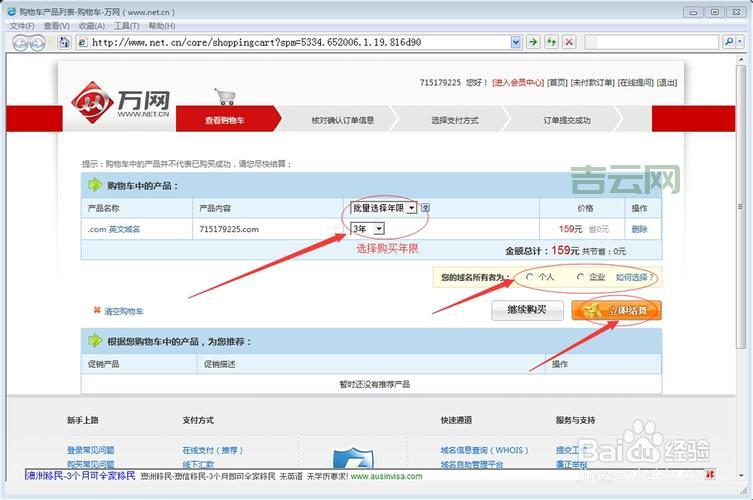Click browser back arrow button
The image size is (753, 500).
(x=19, y=43)
